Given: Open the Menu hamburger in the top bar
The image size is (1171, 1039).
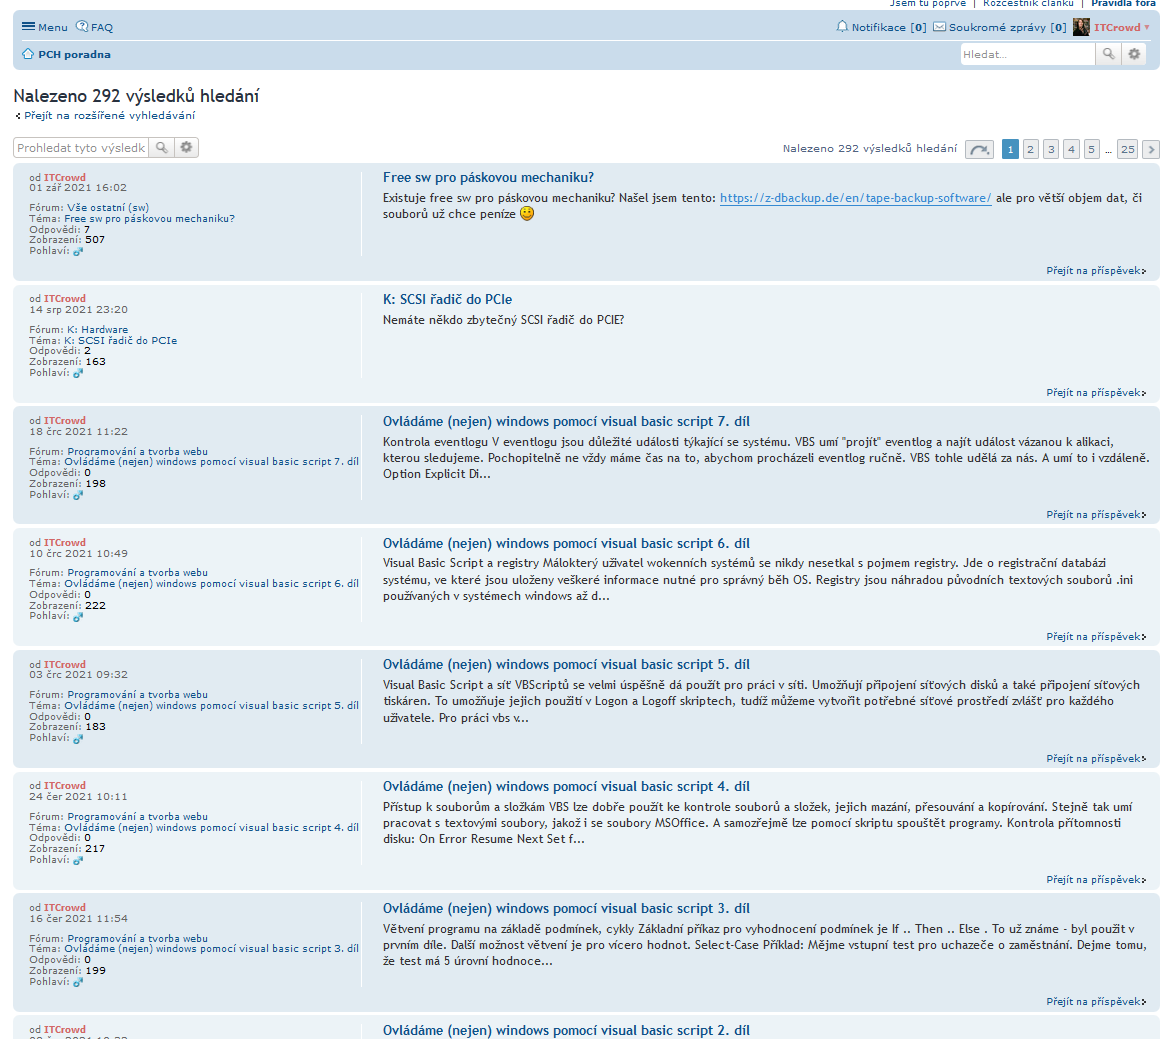Looking at the screenshot, I should 44,27.
